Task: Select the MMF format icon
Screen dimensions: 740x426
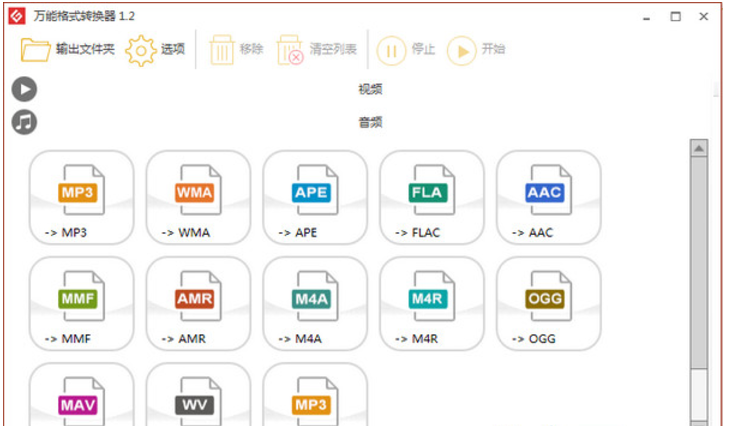Action: 81,303
